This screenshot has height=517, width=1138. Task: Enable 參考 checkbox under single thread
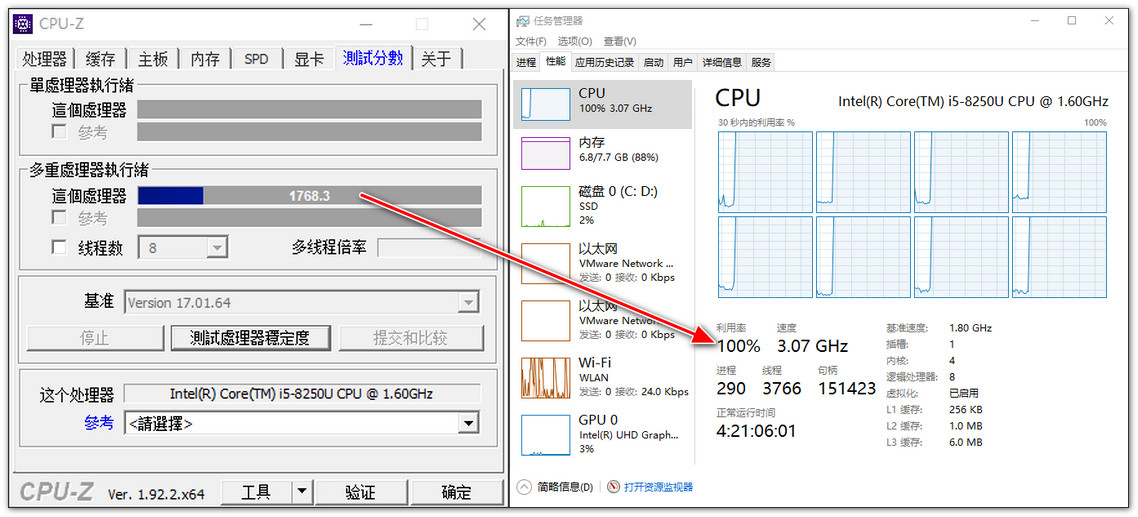pyautogui.click(x=60, y=132)
